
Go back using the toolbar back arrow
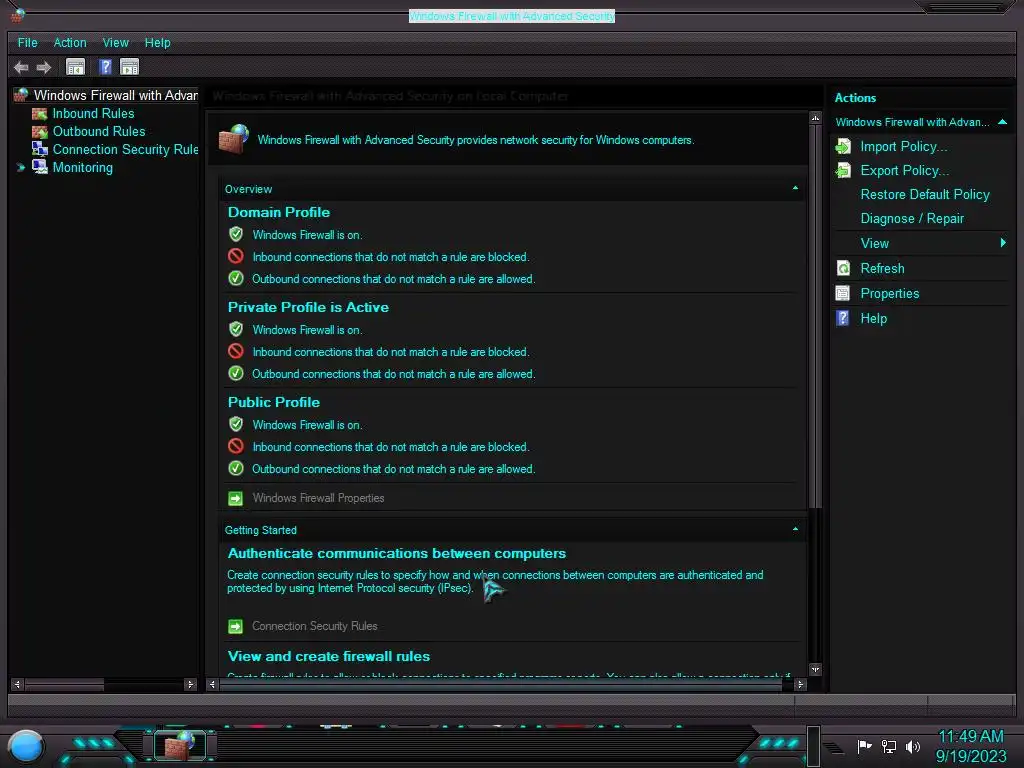click(21, 67)
